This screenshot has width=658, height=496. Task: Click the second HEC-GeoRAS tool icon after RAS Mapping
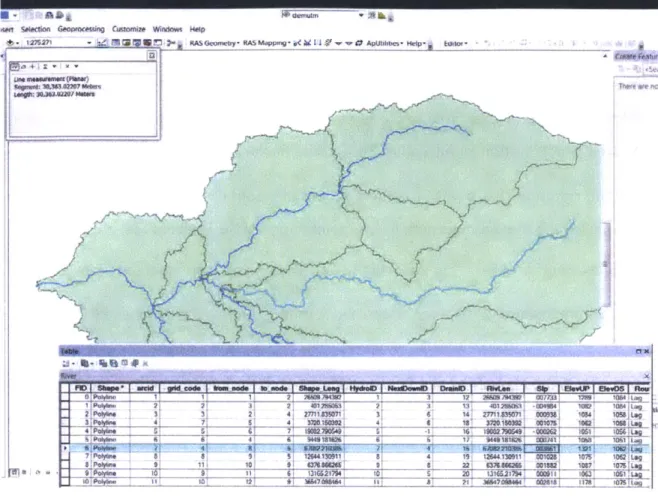tap(308, 43)
